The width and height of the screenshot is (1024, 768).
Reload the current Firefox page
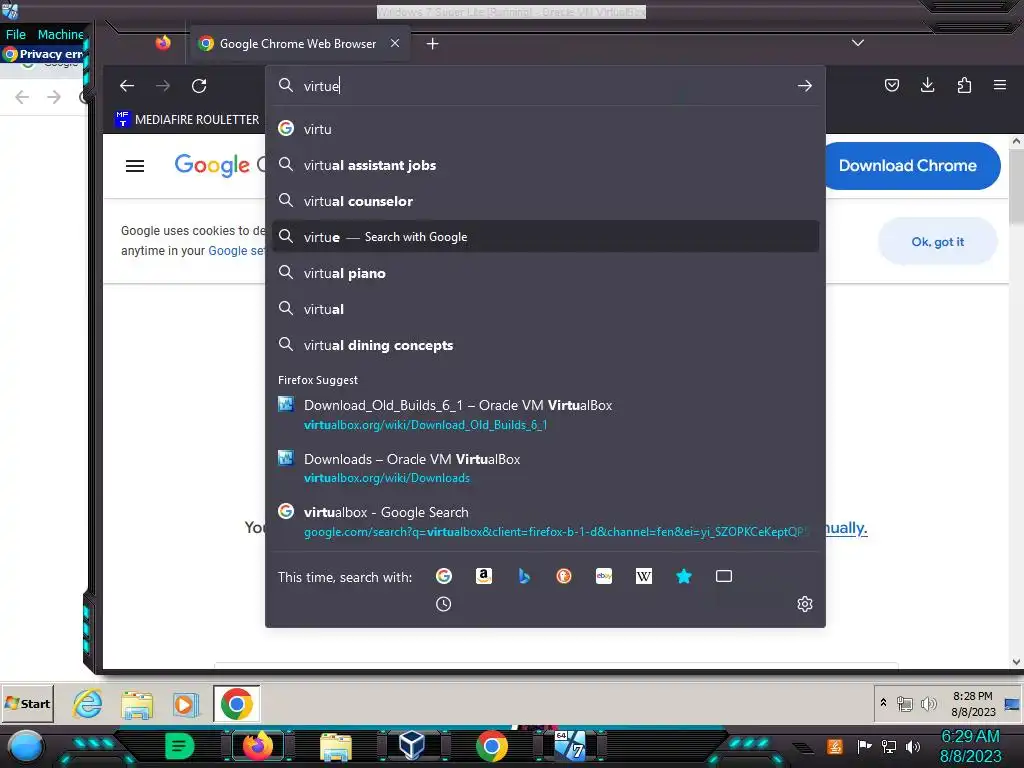click(199, 86)
